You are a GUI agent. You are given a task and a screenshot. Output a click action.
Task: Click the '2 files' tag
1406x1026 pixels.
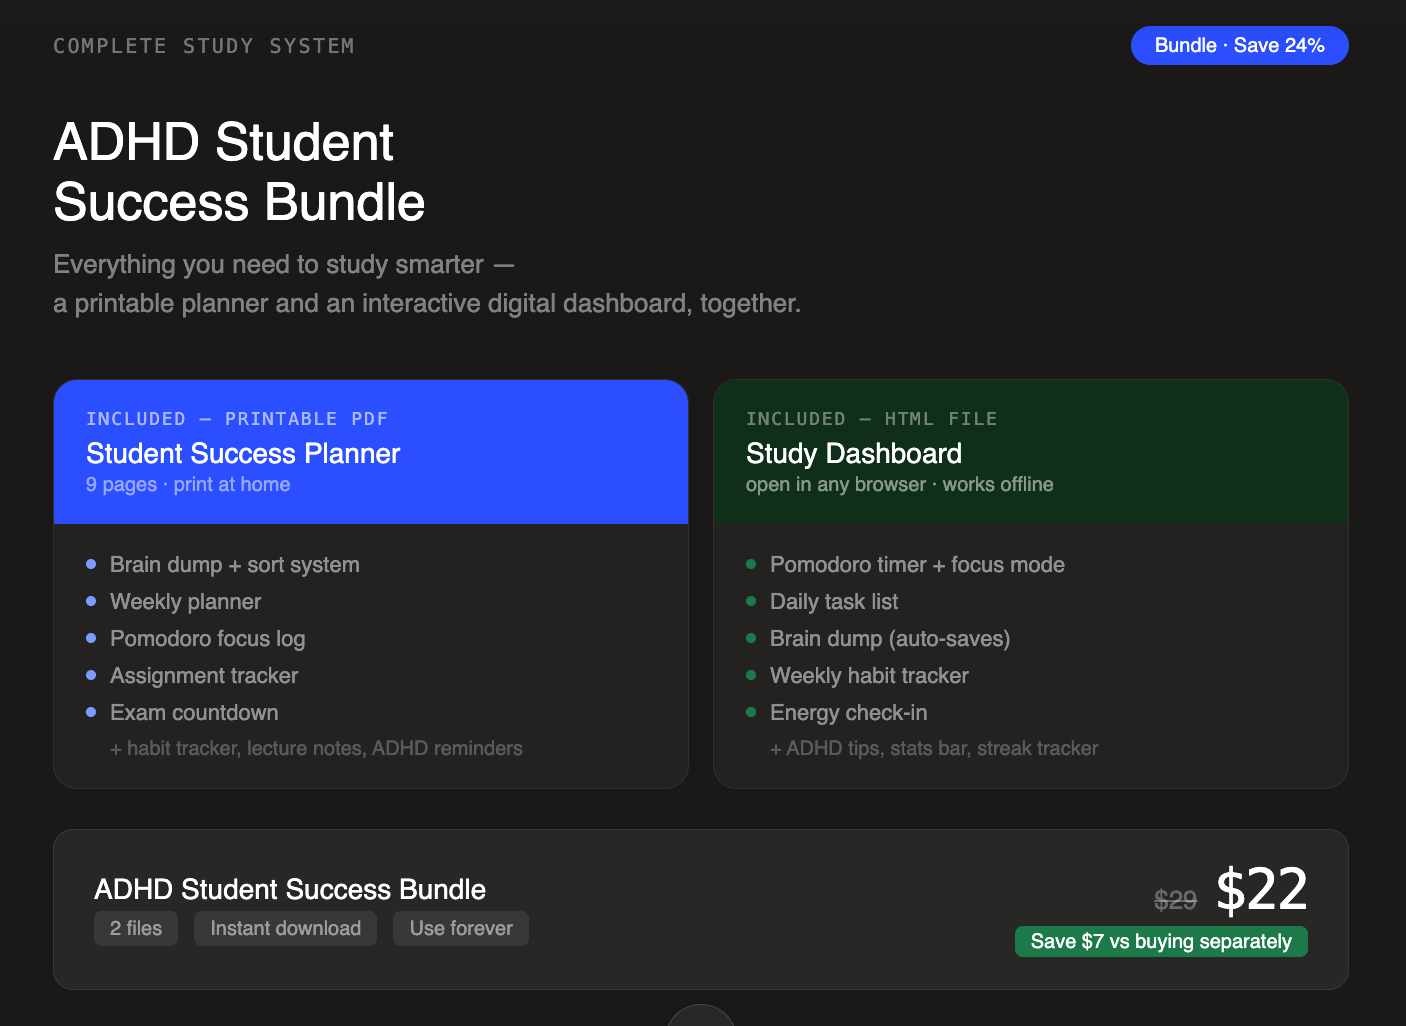pyautogui.click(x=136, y=928)
